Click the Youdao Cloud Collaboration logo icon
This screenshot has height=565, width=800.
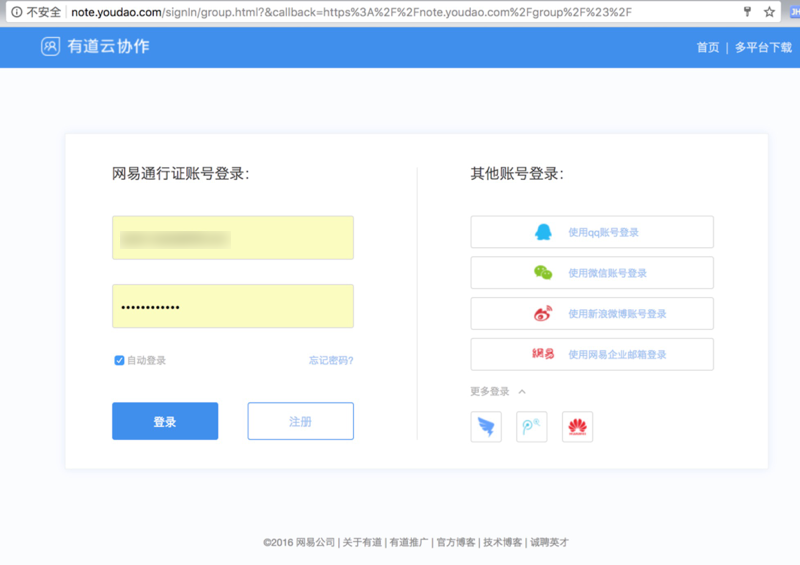click(x=51, y=46)
